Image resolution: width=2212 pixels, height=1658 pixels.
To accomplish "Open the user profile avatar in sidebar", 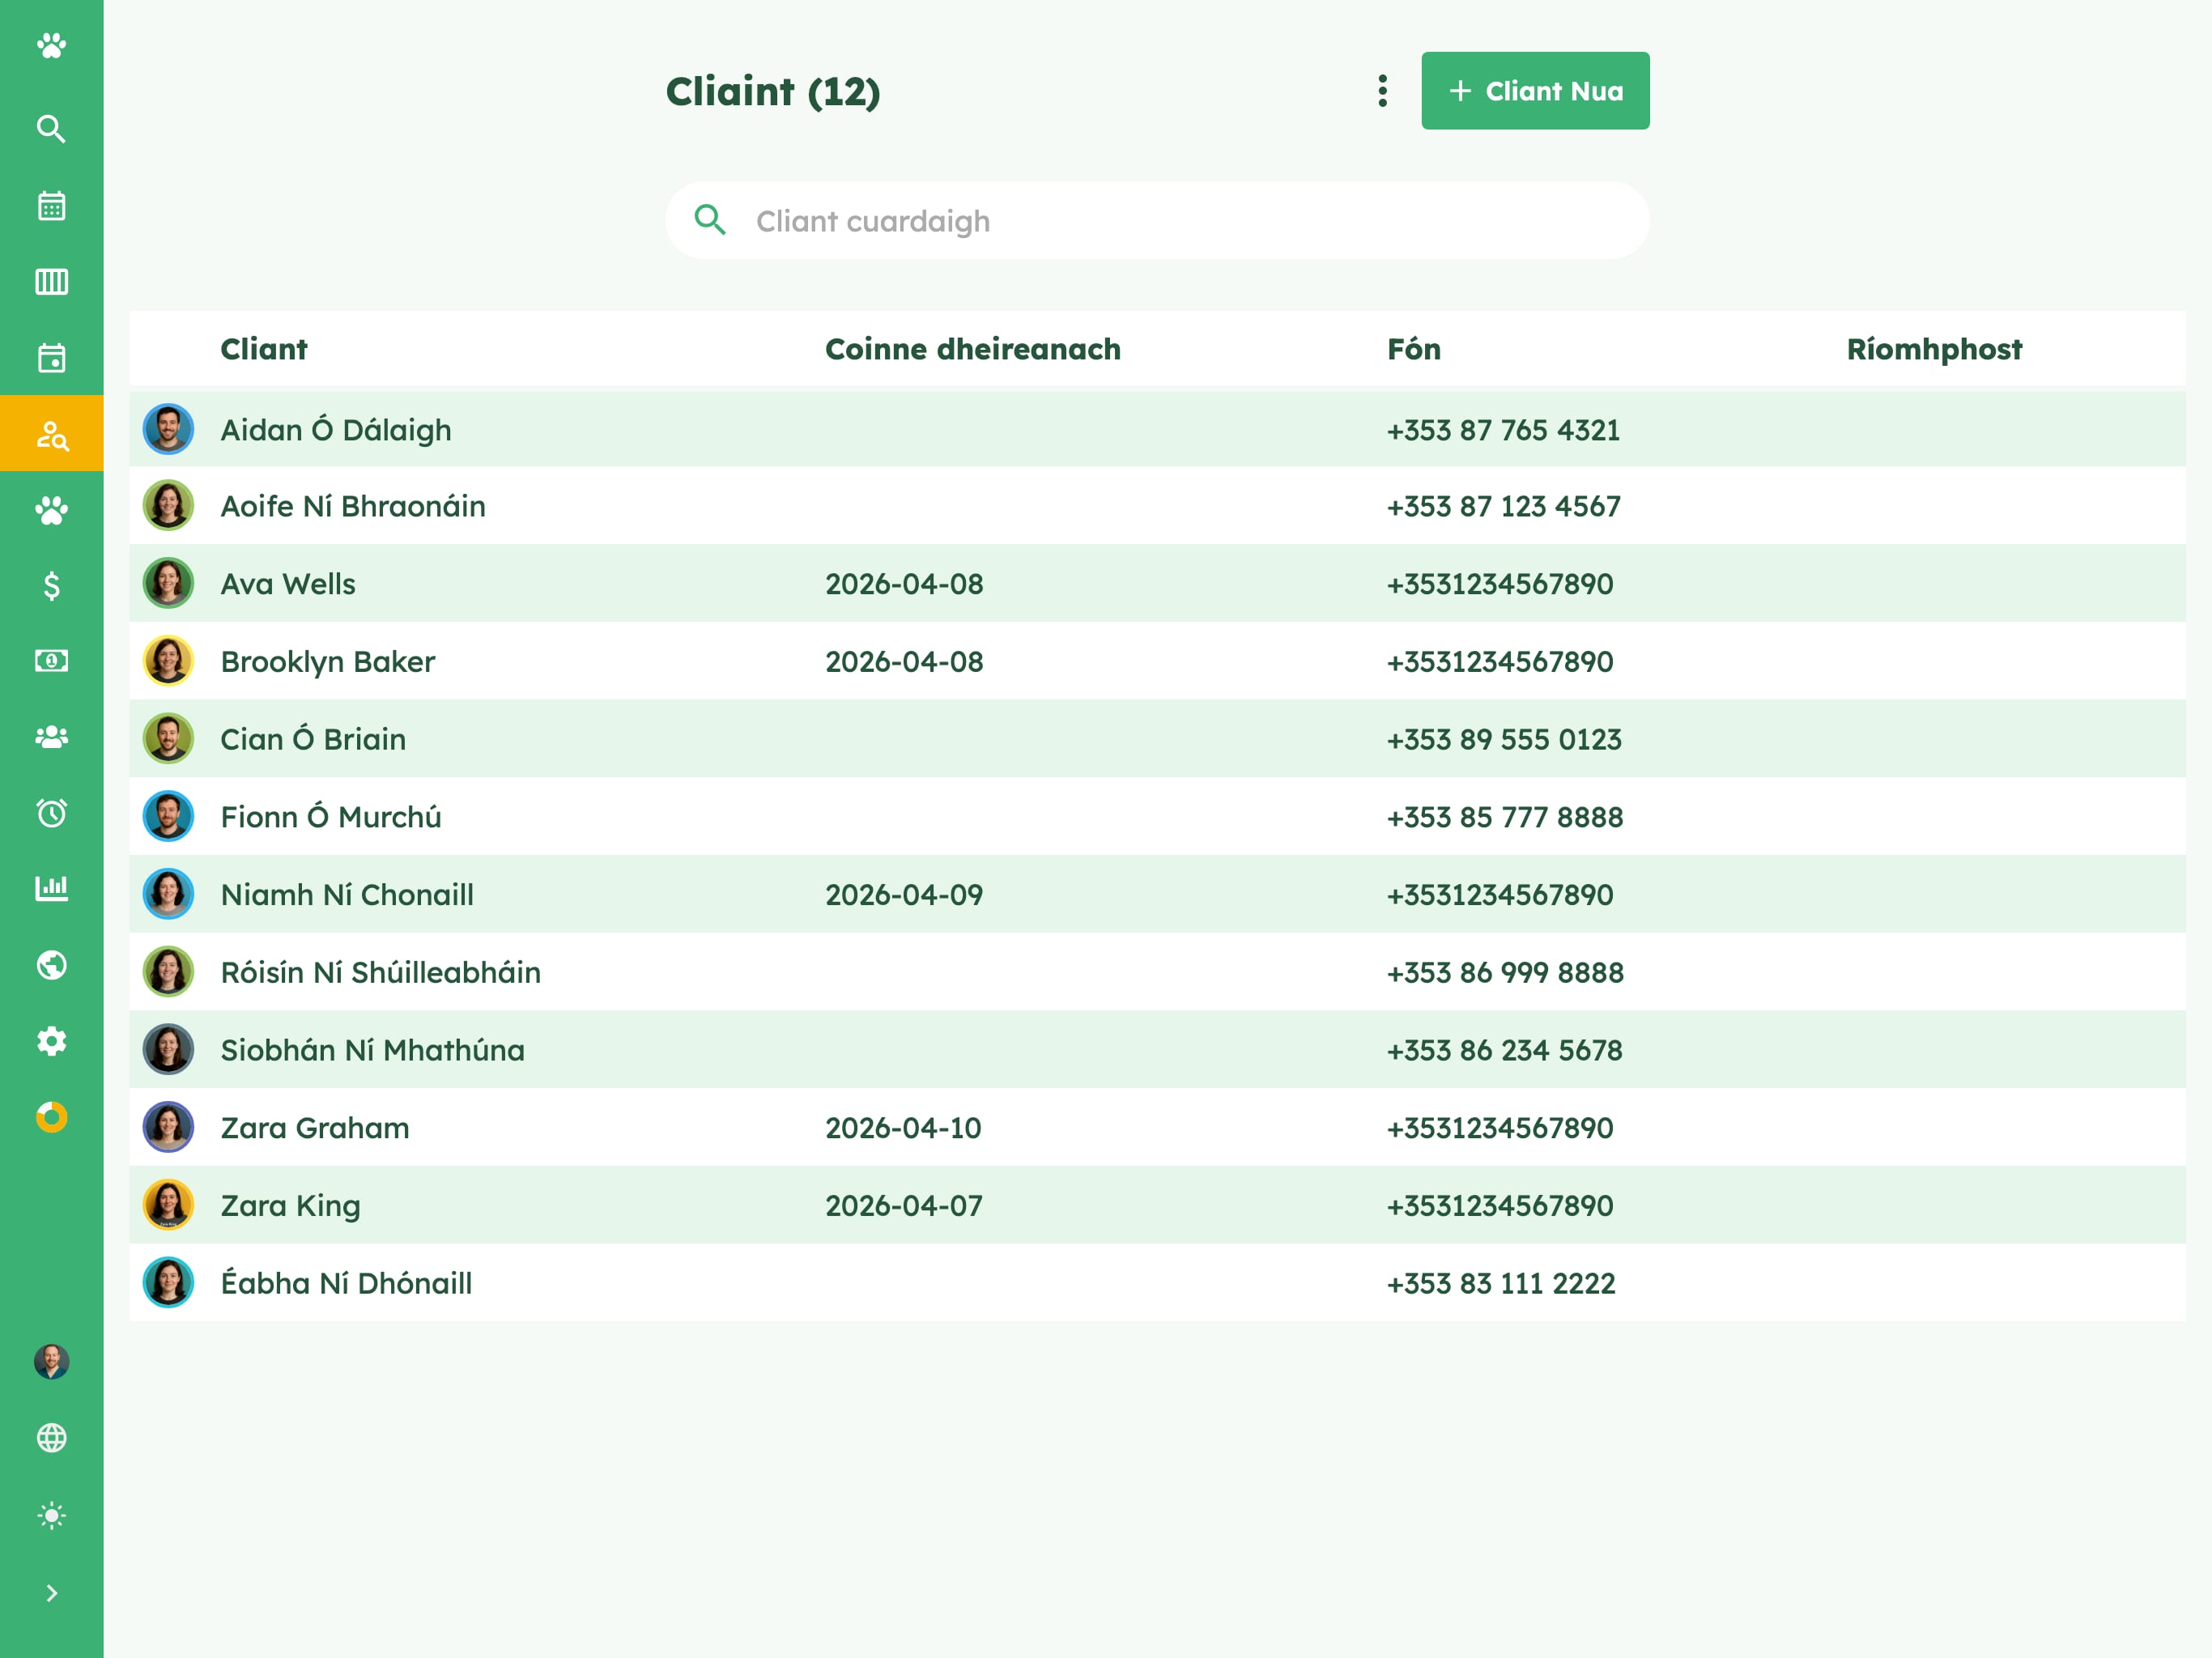I will click(x=51, y=1362).
